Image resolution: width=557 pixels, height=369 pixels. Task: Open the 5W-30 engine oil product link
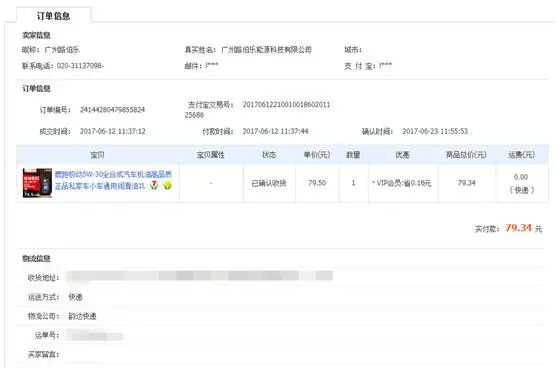point(113,180)
